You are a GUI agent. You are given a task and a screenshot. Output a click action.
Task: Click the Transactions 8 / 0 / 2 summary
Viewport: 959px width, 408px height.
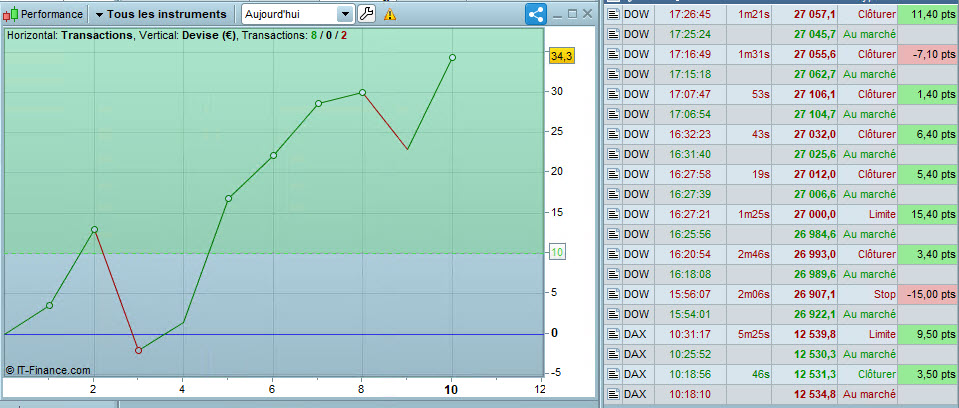pos(294,35)
